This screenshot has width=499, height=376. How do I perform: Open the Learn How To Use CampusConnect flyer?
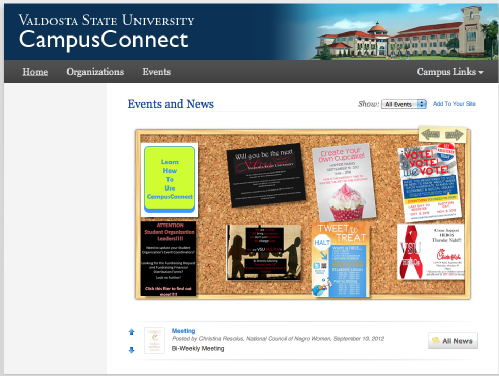click(169, 180)
